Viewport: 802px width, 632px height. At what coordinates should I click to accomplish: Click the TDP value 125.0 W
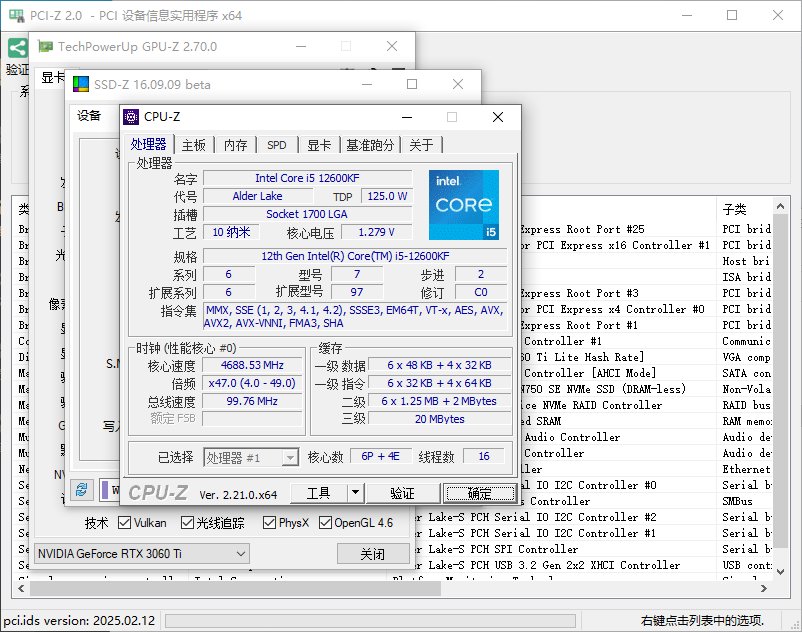pyautogui.click(x=387, y=196)
